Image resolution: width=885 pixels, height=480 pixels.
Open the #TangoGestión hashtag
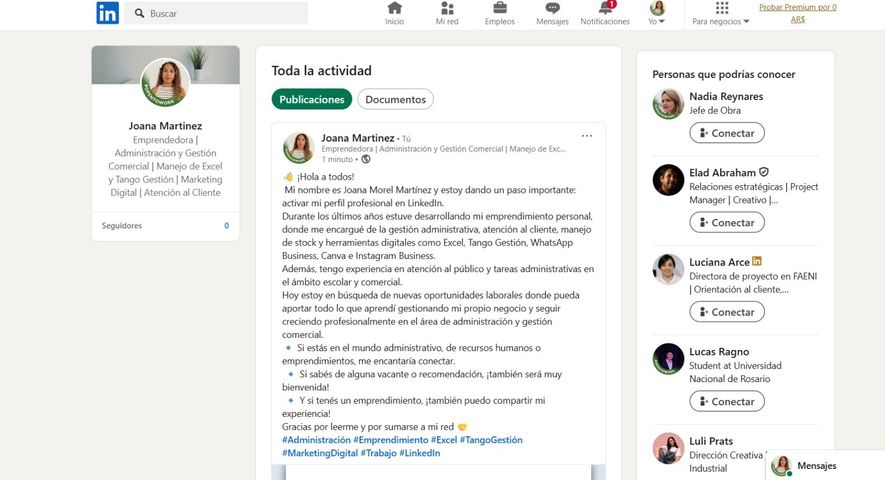[491, 440]
